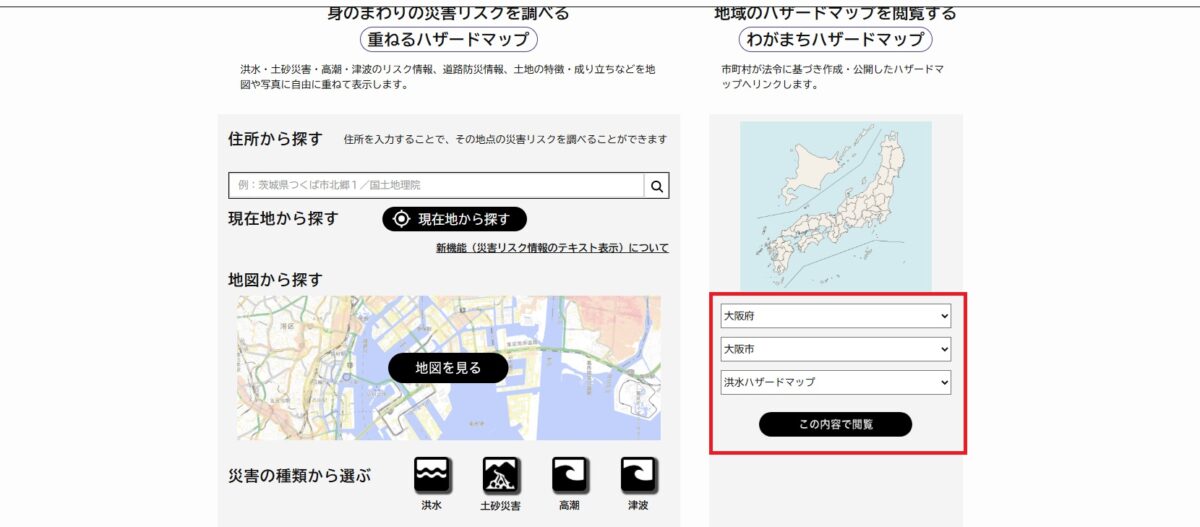This screenshot has height=527, width=1200.
Task: Click the crosshair icon in 現在地から探す button
Action: pyautogui.click(x=401, y=219)
